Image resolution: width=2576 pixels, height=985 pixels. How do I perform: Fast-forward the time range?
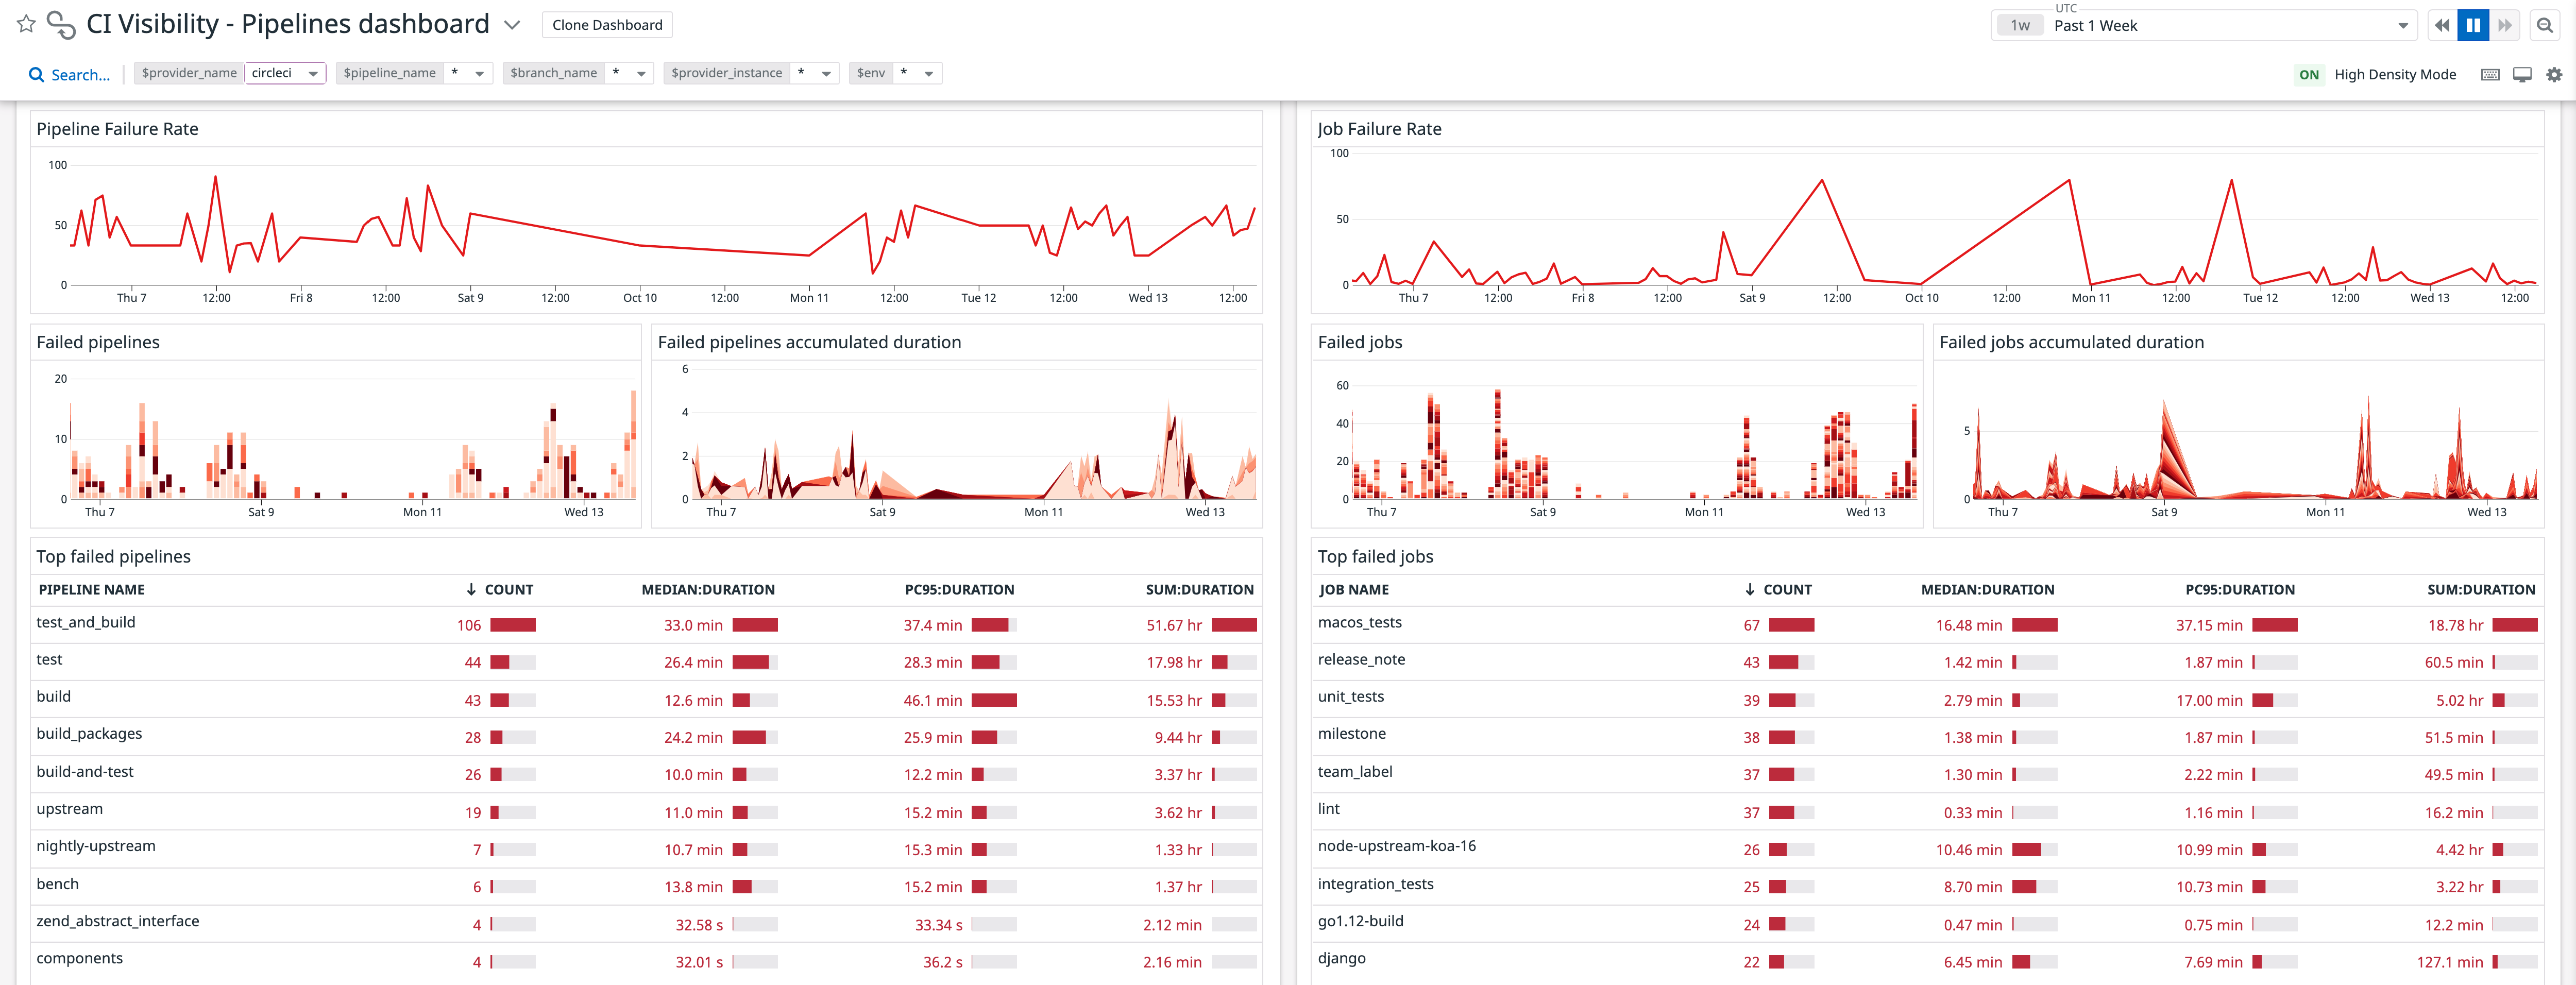pyautogui.click(x=2506, y=25)
